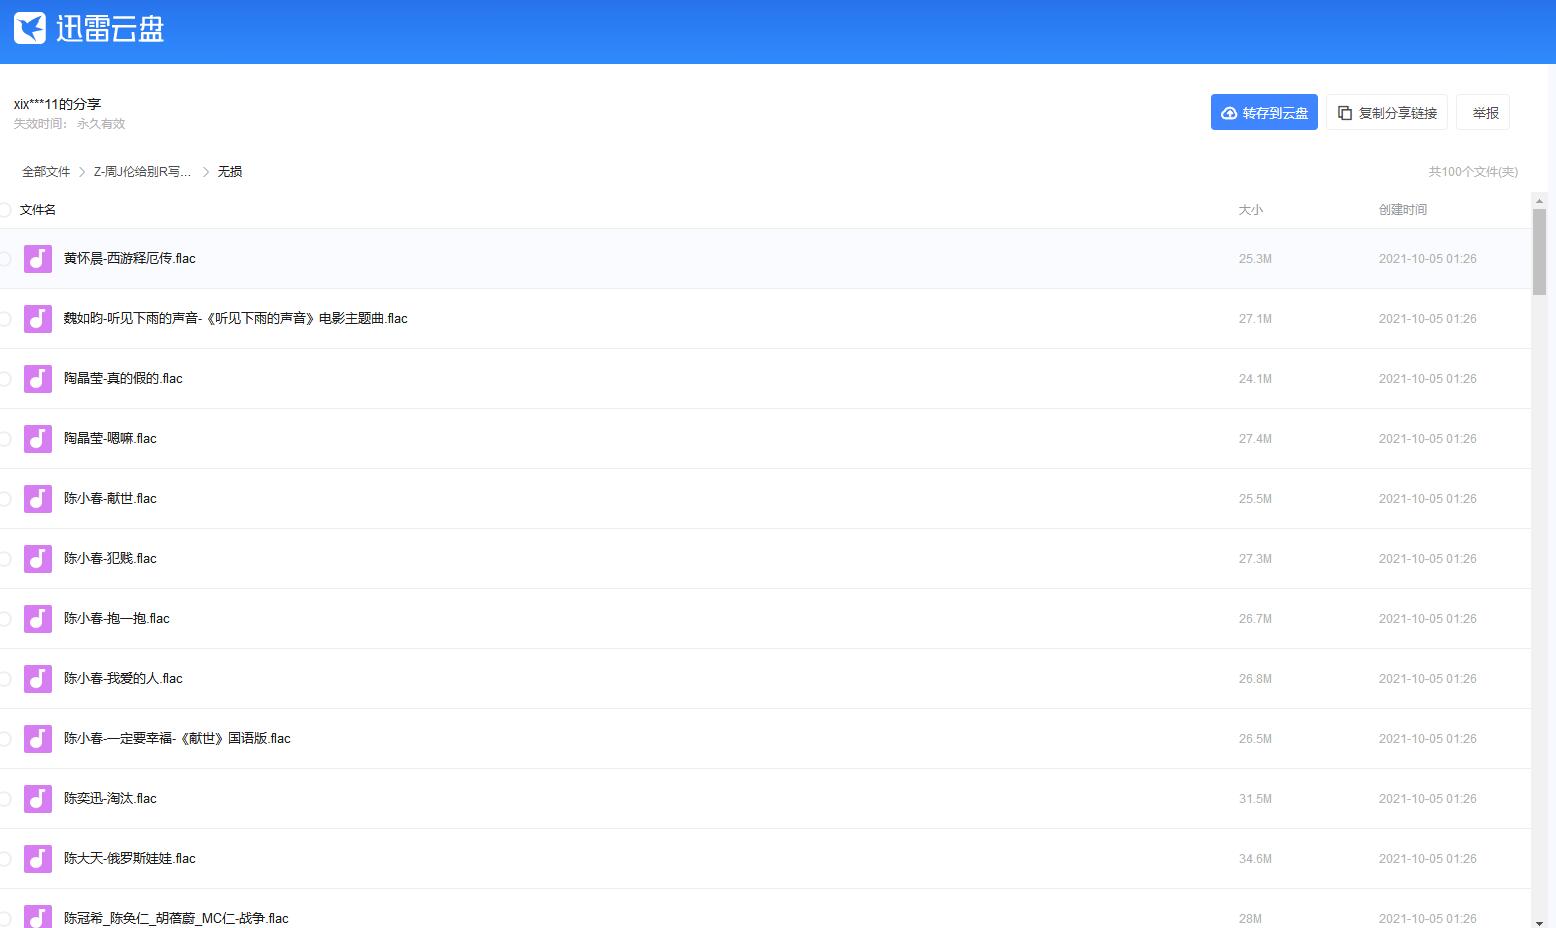The width and height of the screenshot is (1556, 928).
Task: Sort by 创建时间 column header
Action: coord(1402,210)
